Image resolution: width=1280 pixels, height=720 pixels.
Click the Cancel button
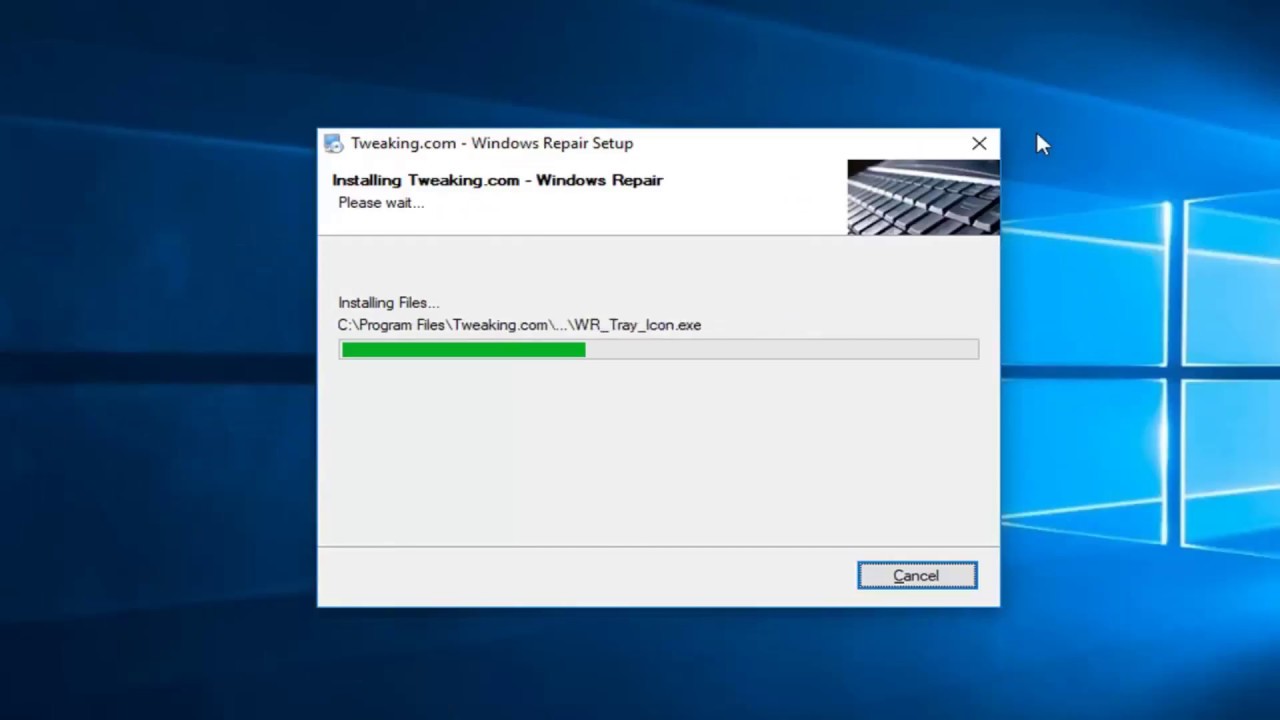click(917, 575)
